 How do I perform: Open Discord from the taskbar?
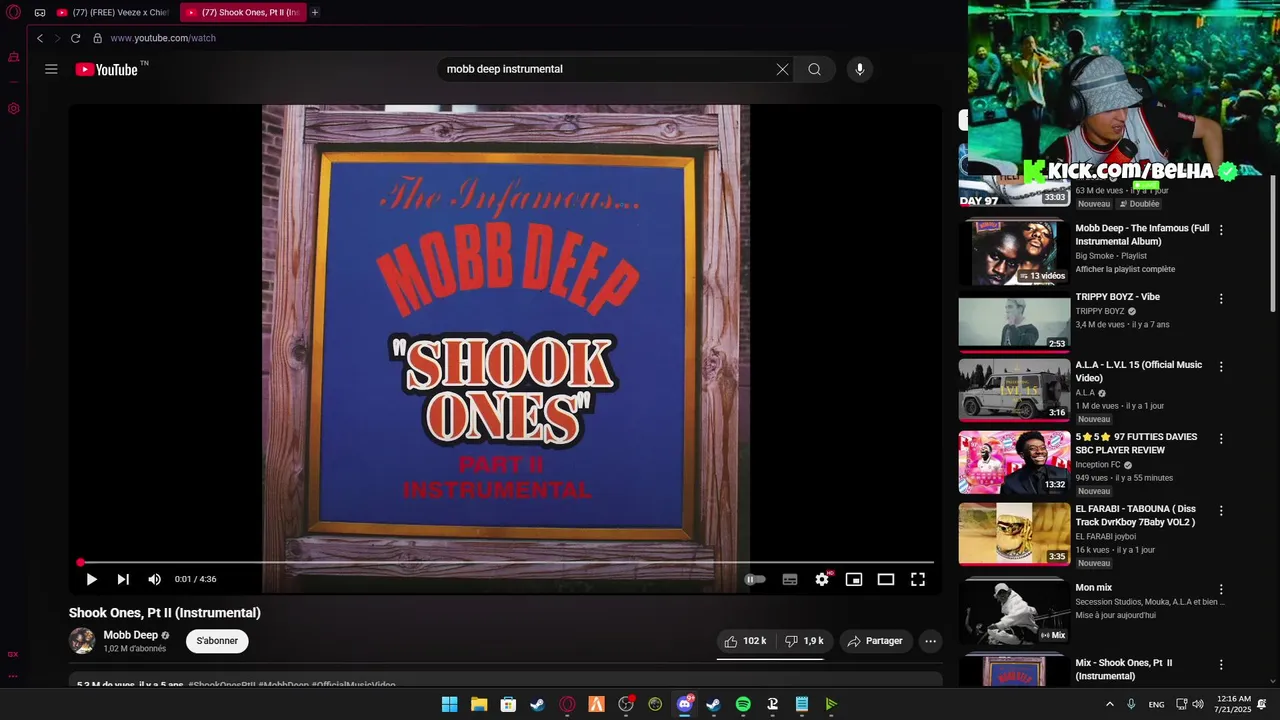[685, 704]
